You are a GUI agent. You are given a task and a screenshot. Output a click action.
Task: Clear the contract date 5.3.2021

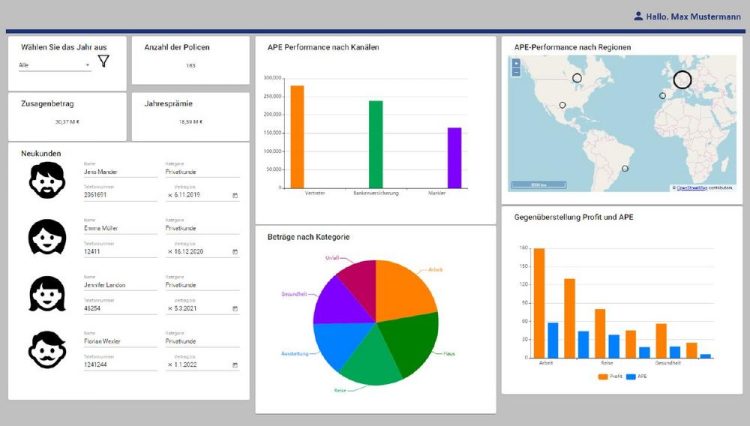169,309
